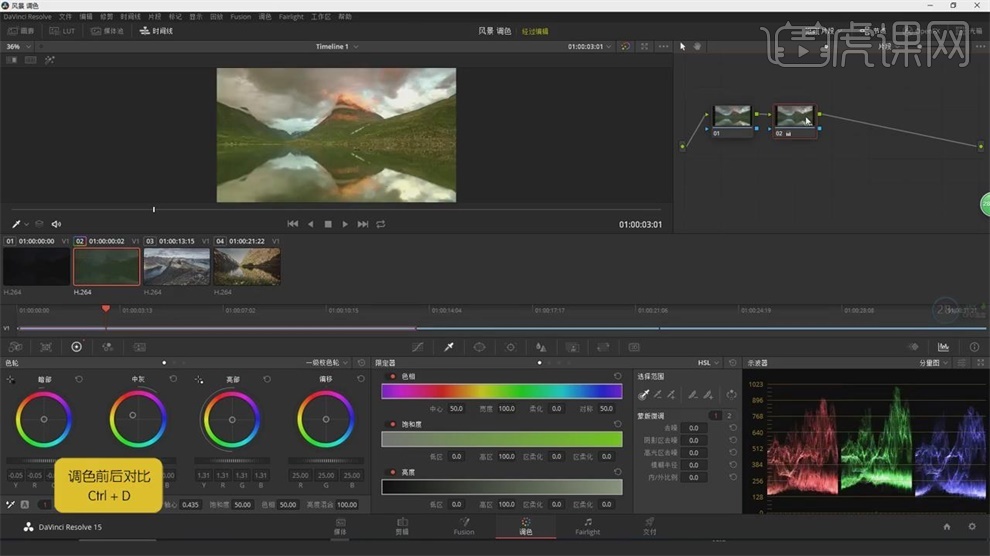Toggle the 亮度 luminance qualifier on/off
This screenshot has height=556, width=990.
(393, 471)
